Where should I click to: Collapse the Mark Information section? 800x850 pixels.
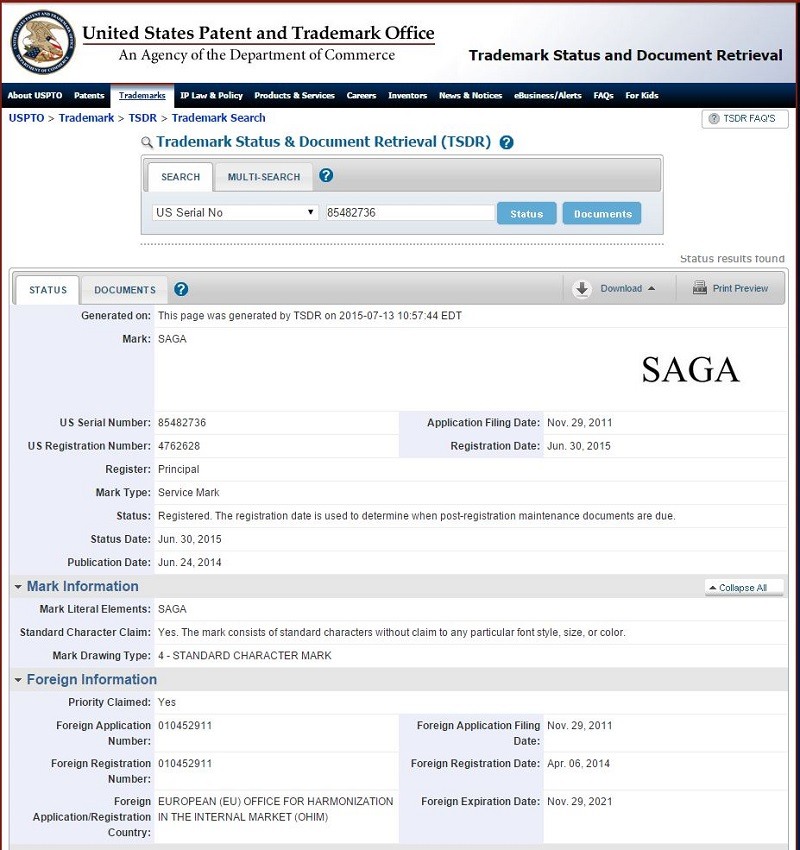coord(18,587)
